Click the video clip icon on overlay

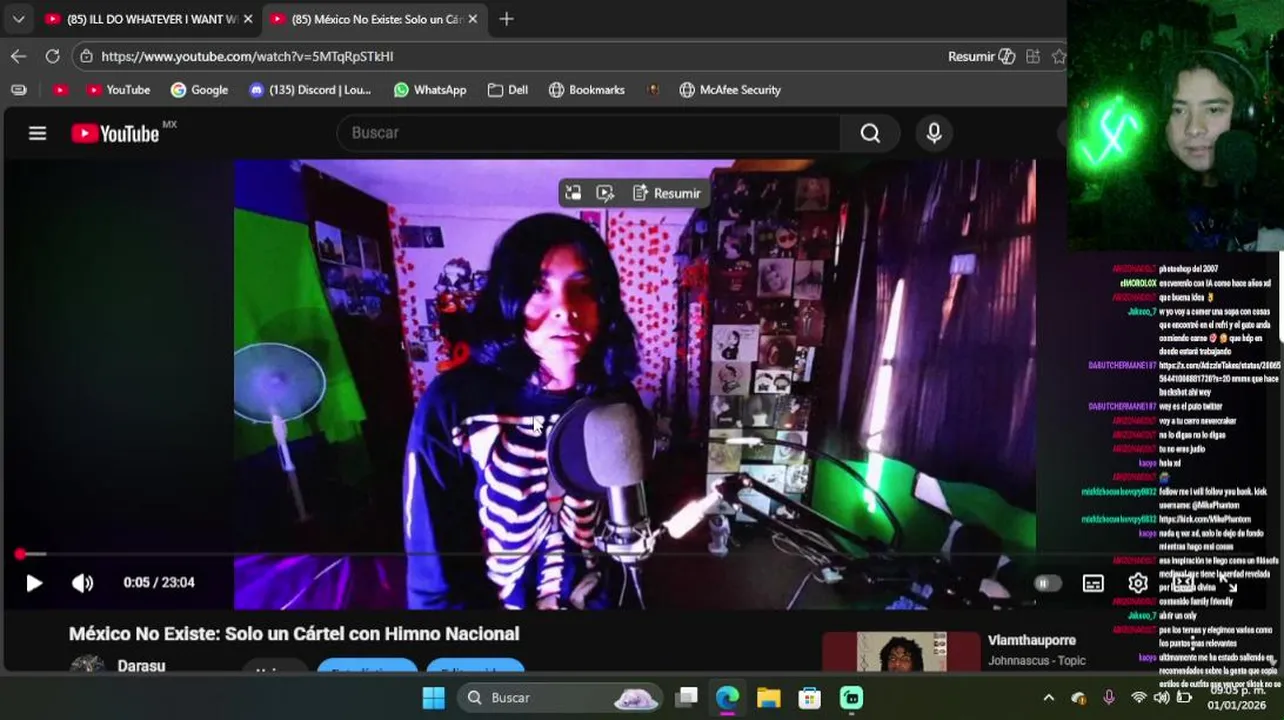(x=605, y=193)
